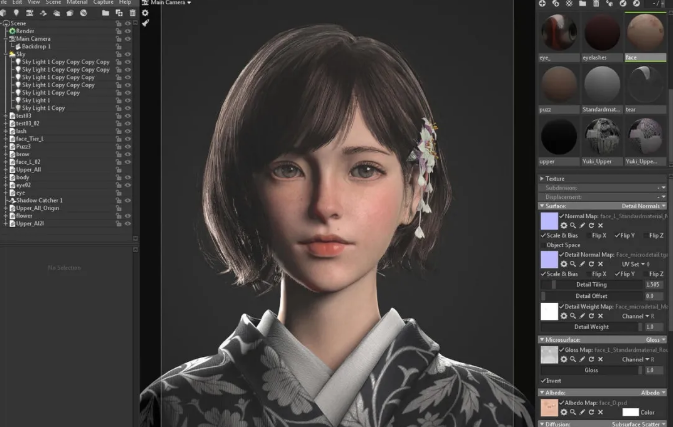
Task: Select Backdrop 1 in scene tree
Action: click(x=36, y=46)
